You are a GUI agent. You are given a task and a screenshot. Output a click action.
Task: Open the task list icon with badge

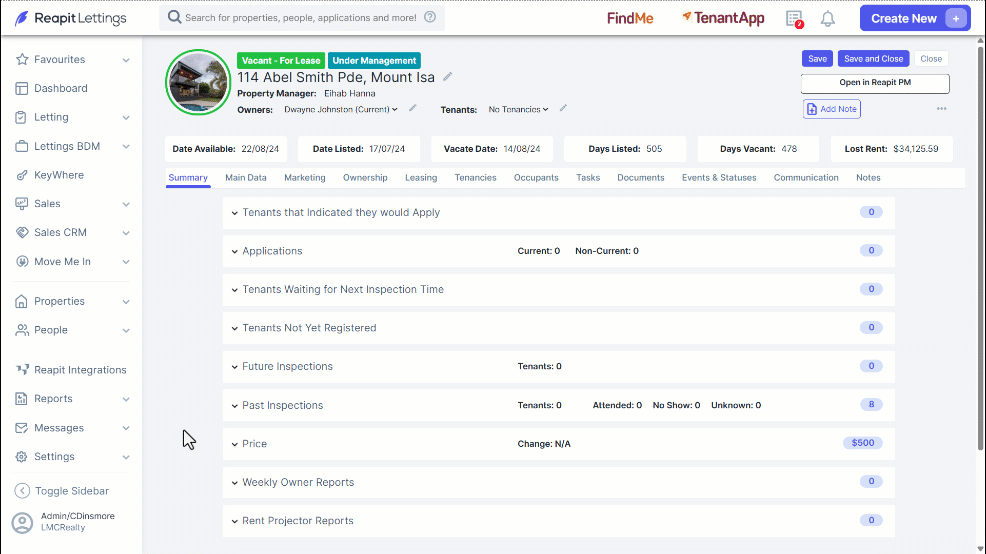tap(795, 19)
